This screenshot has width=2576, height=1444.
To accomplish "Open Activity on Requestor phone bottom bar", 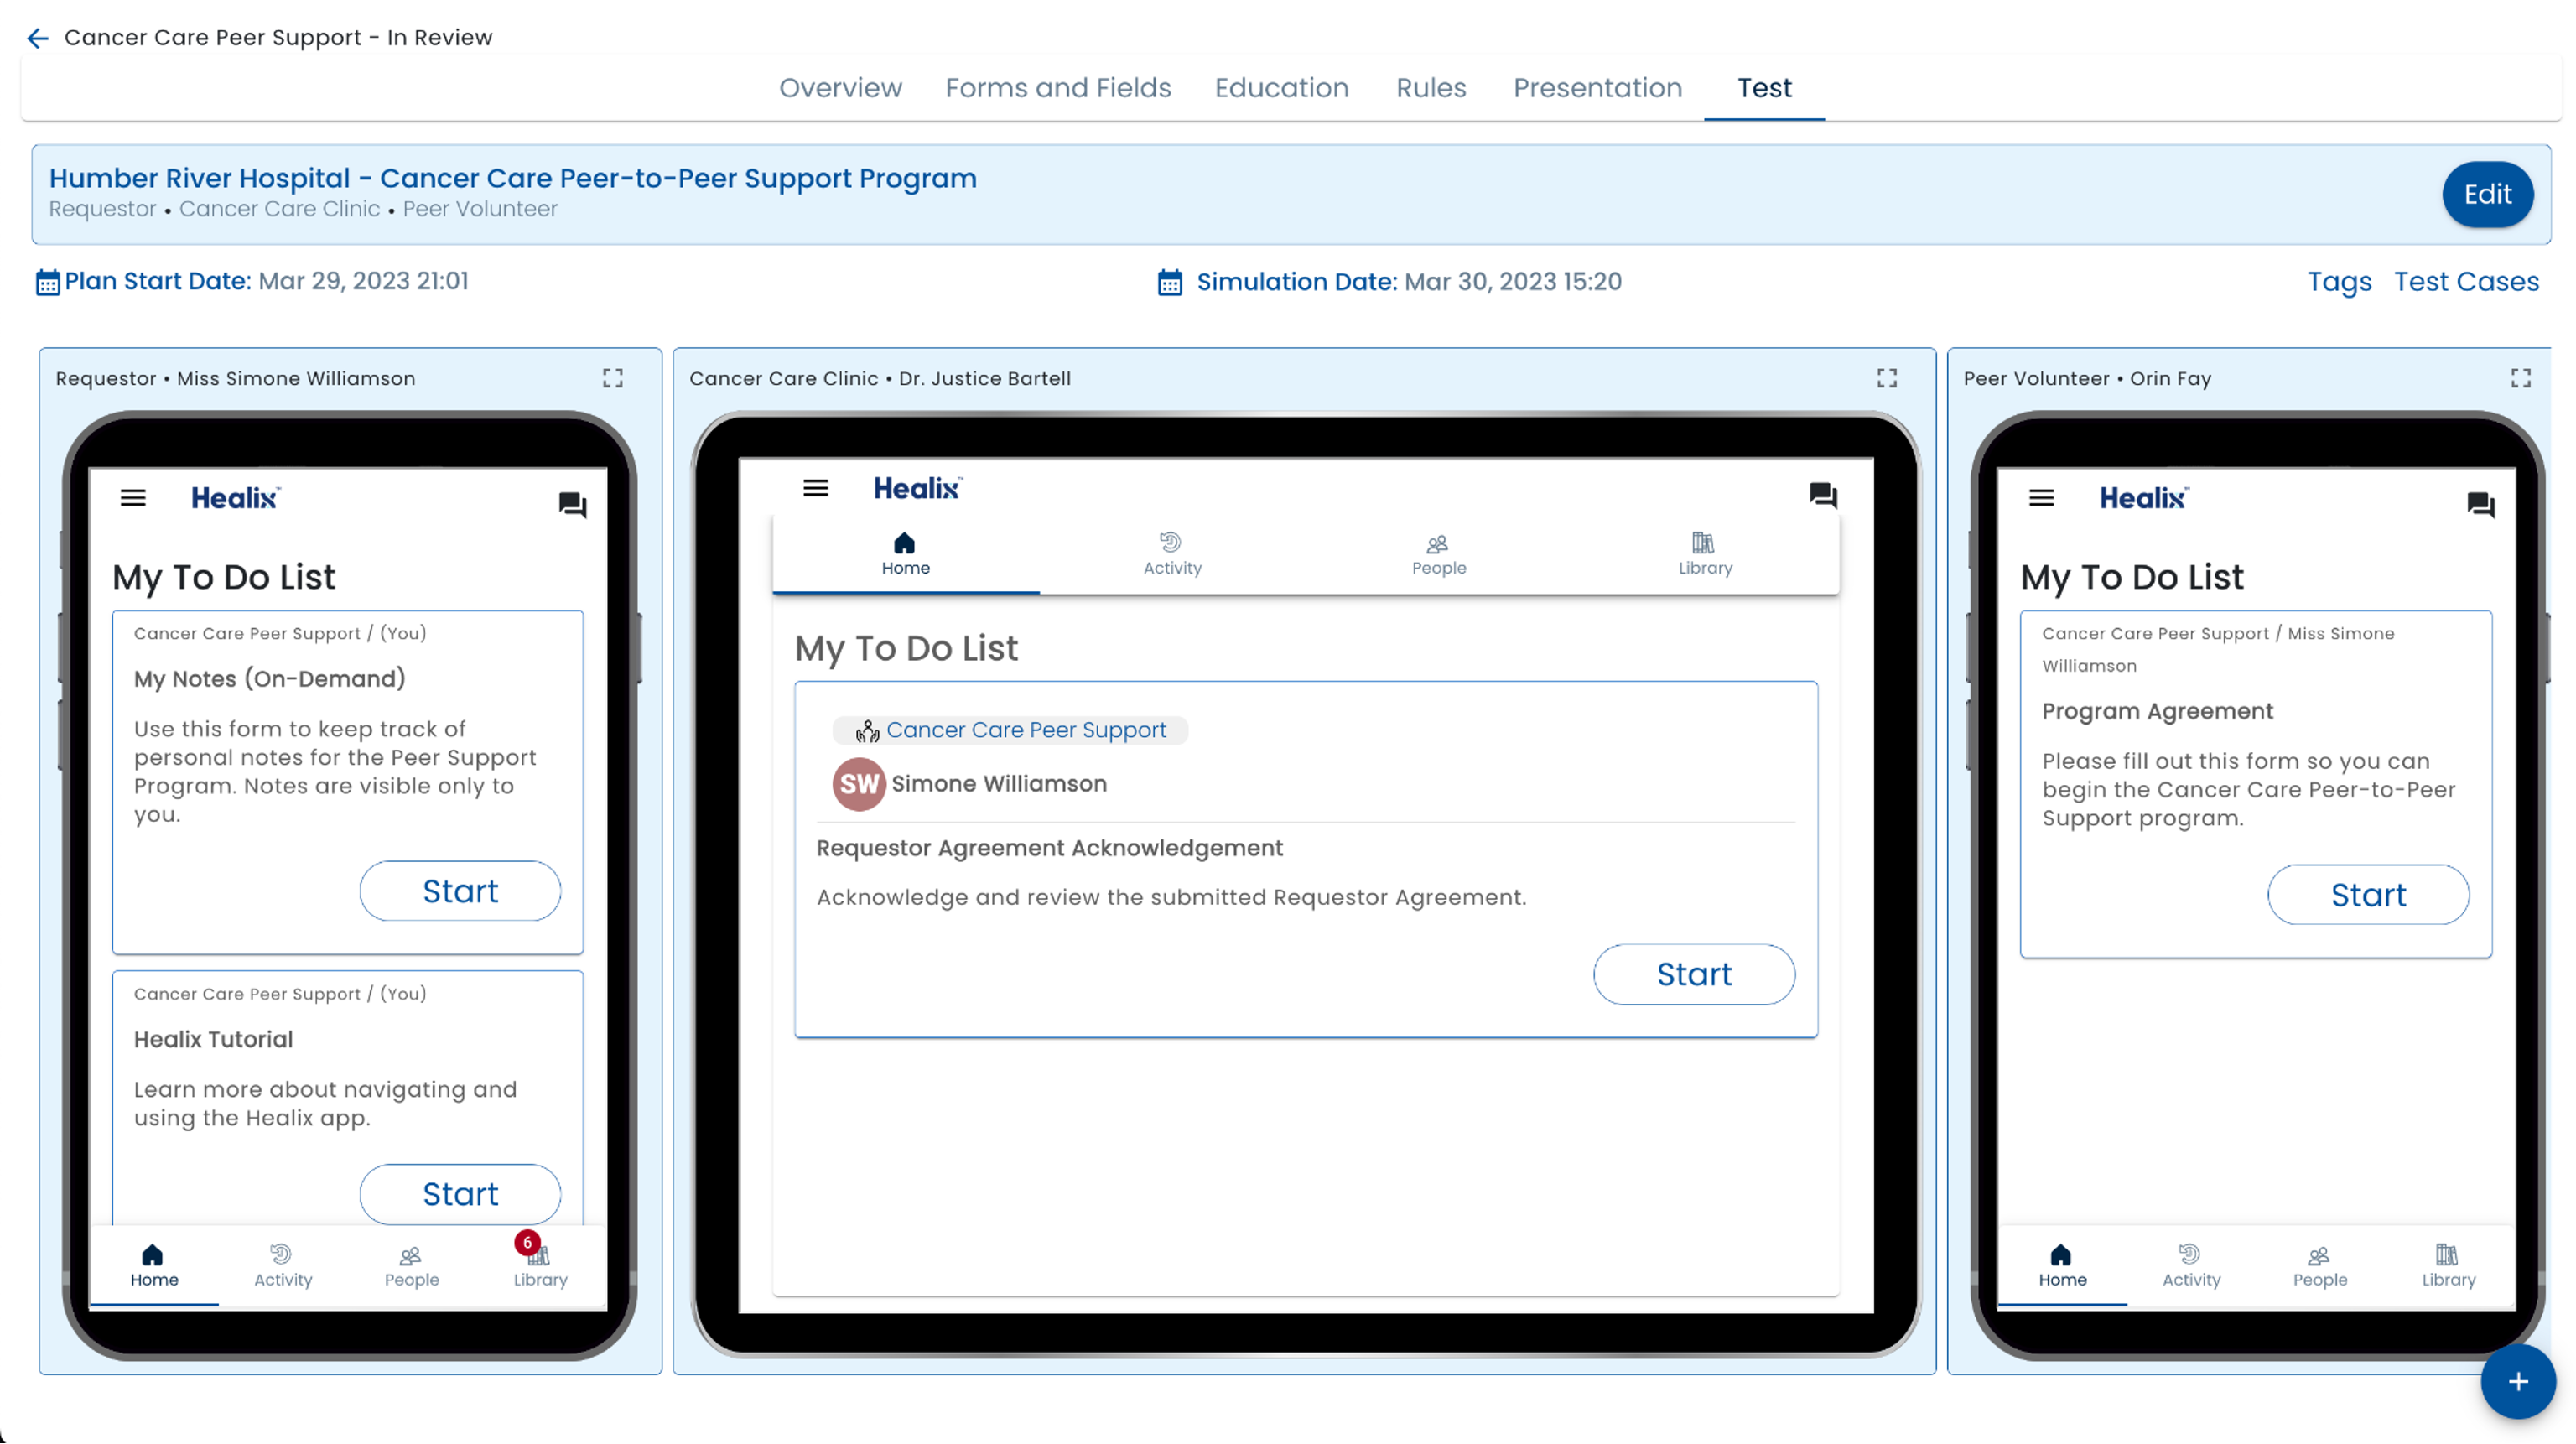I will [283, 1266].
